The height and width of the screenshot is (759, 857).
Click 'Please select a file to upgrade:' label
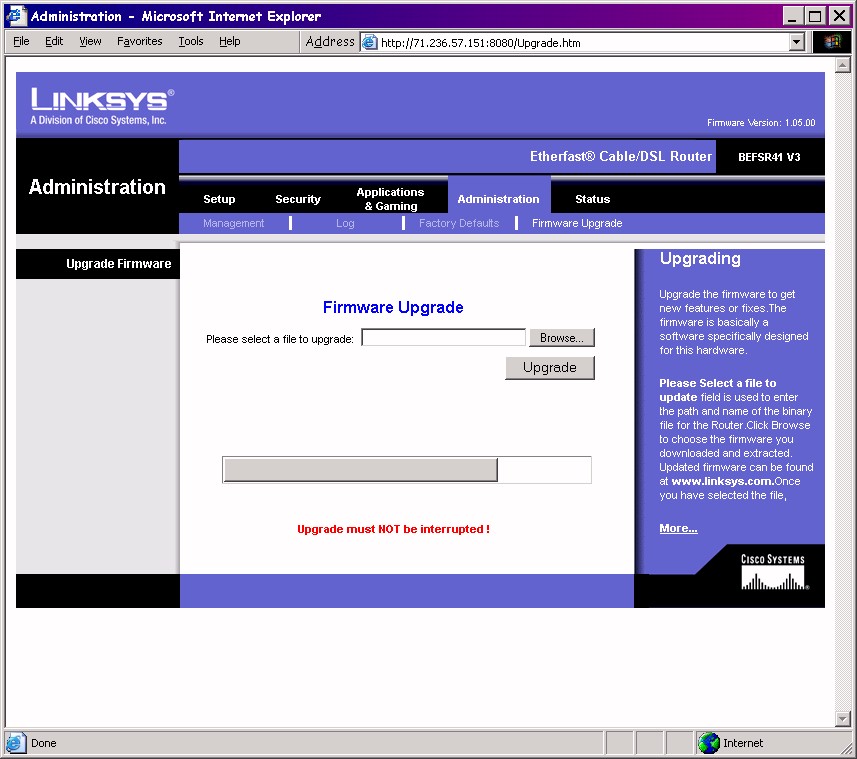click(x=280, y=339)
